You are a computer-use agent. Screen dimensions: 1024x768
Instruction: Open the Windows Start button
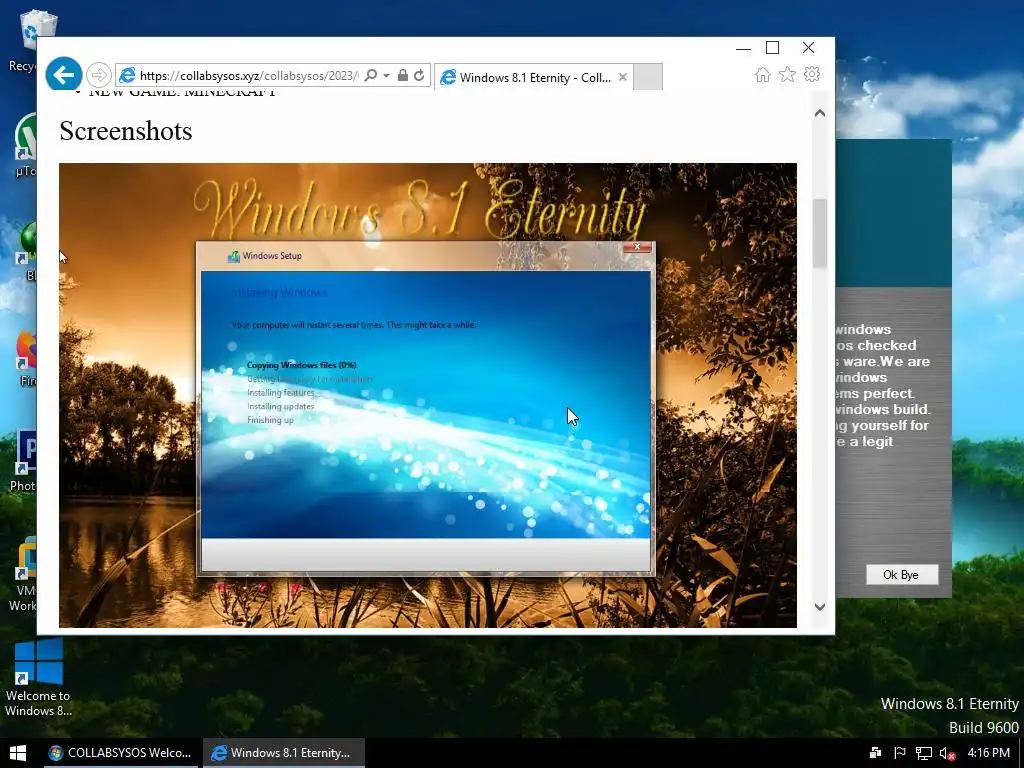click(x=18, y=753)
